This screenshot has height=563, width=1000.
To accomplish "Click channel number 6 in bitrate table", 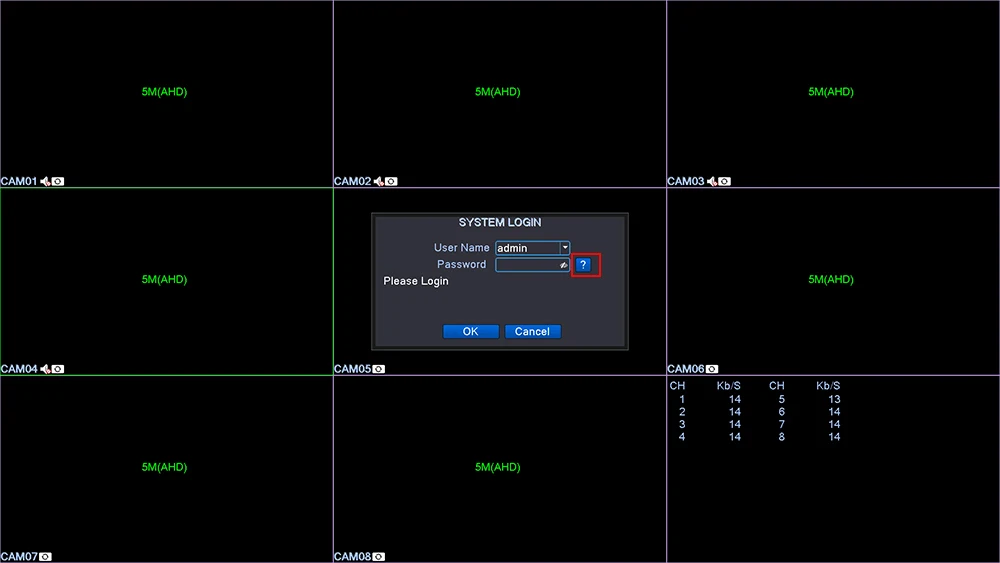I will (781, 412).
